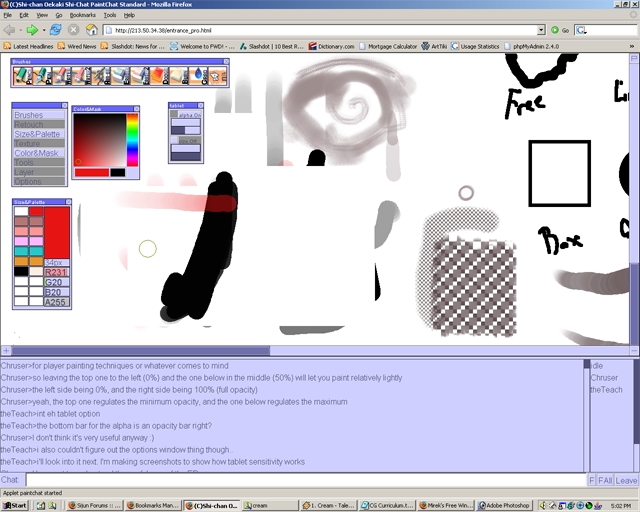Open the Back button history dropdown
This screenshot has height=512, width=640.
20,30
